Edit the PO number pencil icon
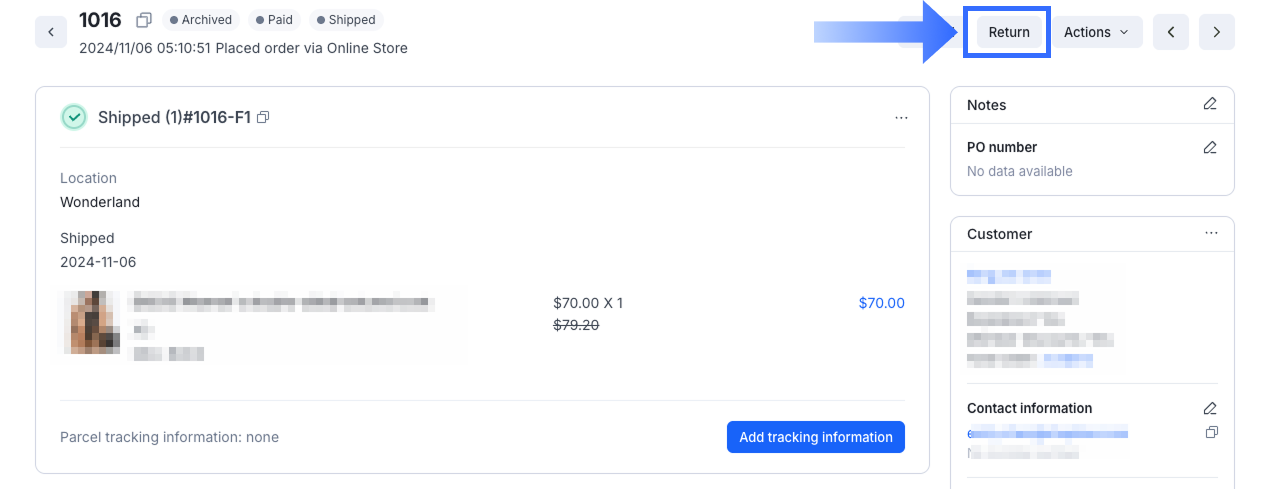 point(1210,147)
